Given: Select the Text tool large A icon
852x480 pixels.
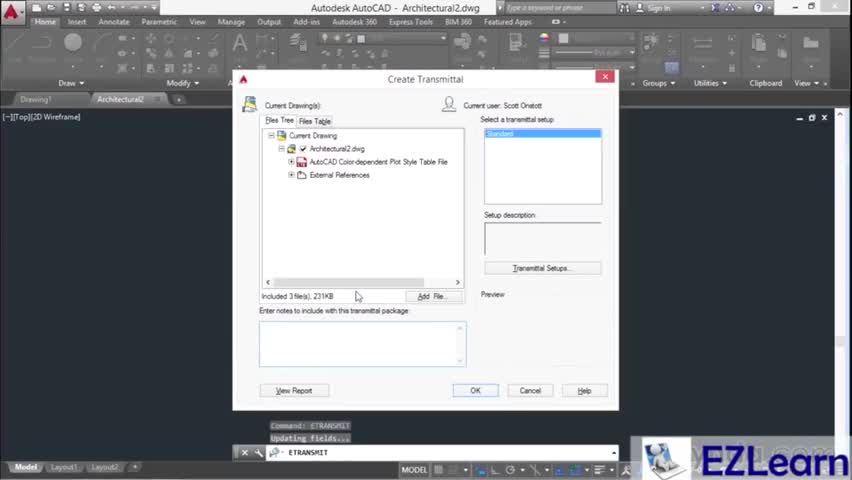Looking at the screenshot, I should (x=240, y=42).
